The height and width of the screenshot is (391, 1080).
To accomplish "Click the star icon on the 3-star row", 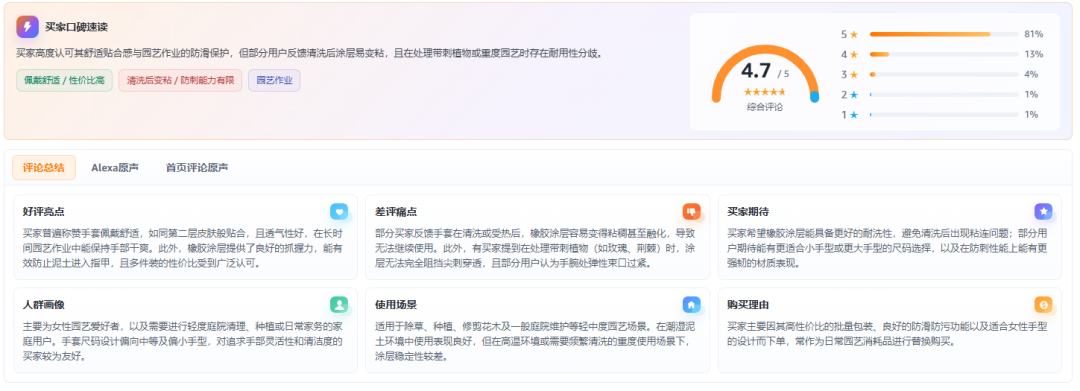I will click(854, 74).
